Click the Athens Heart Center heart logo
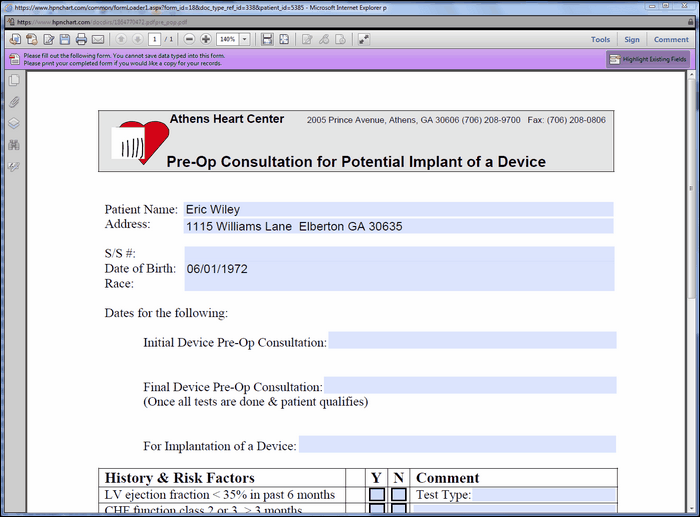Screen dimensions: 700x517 140,142
